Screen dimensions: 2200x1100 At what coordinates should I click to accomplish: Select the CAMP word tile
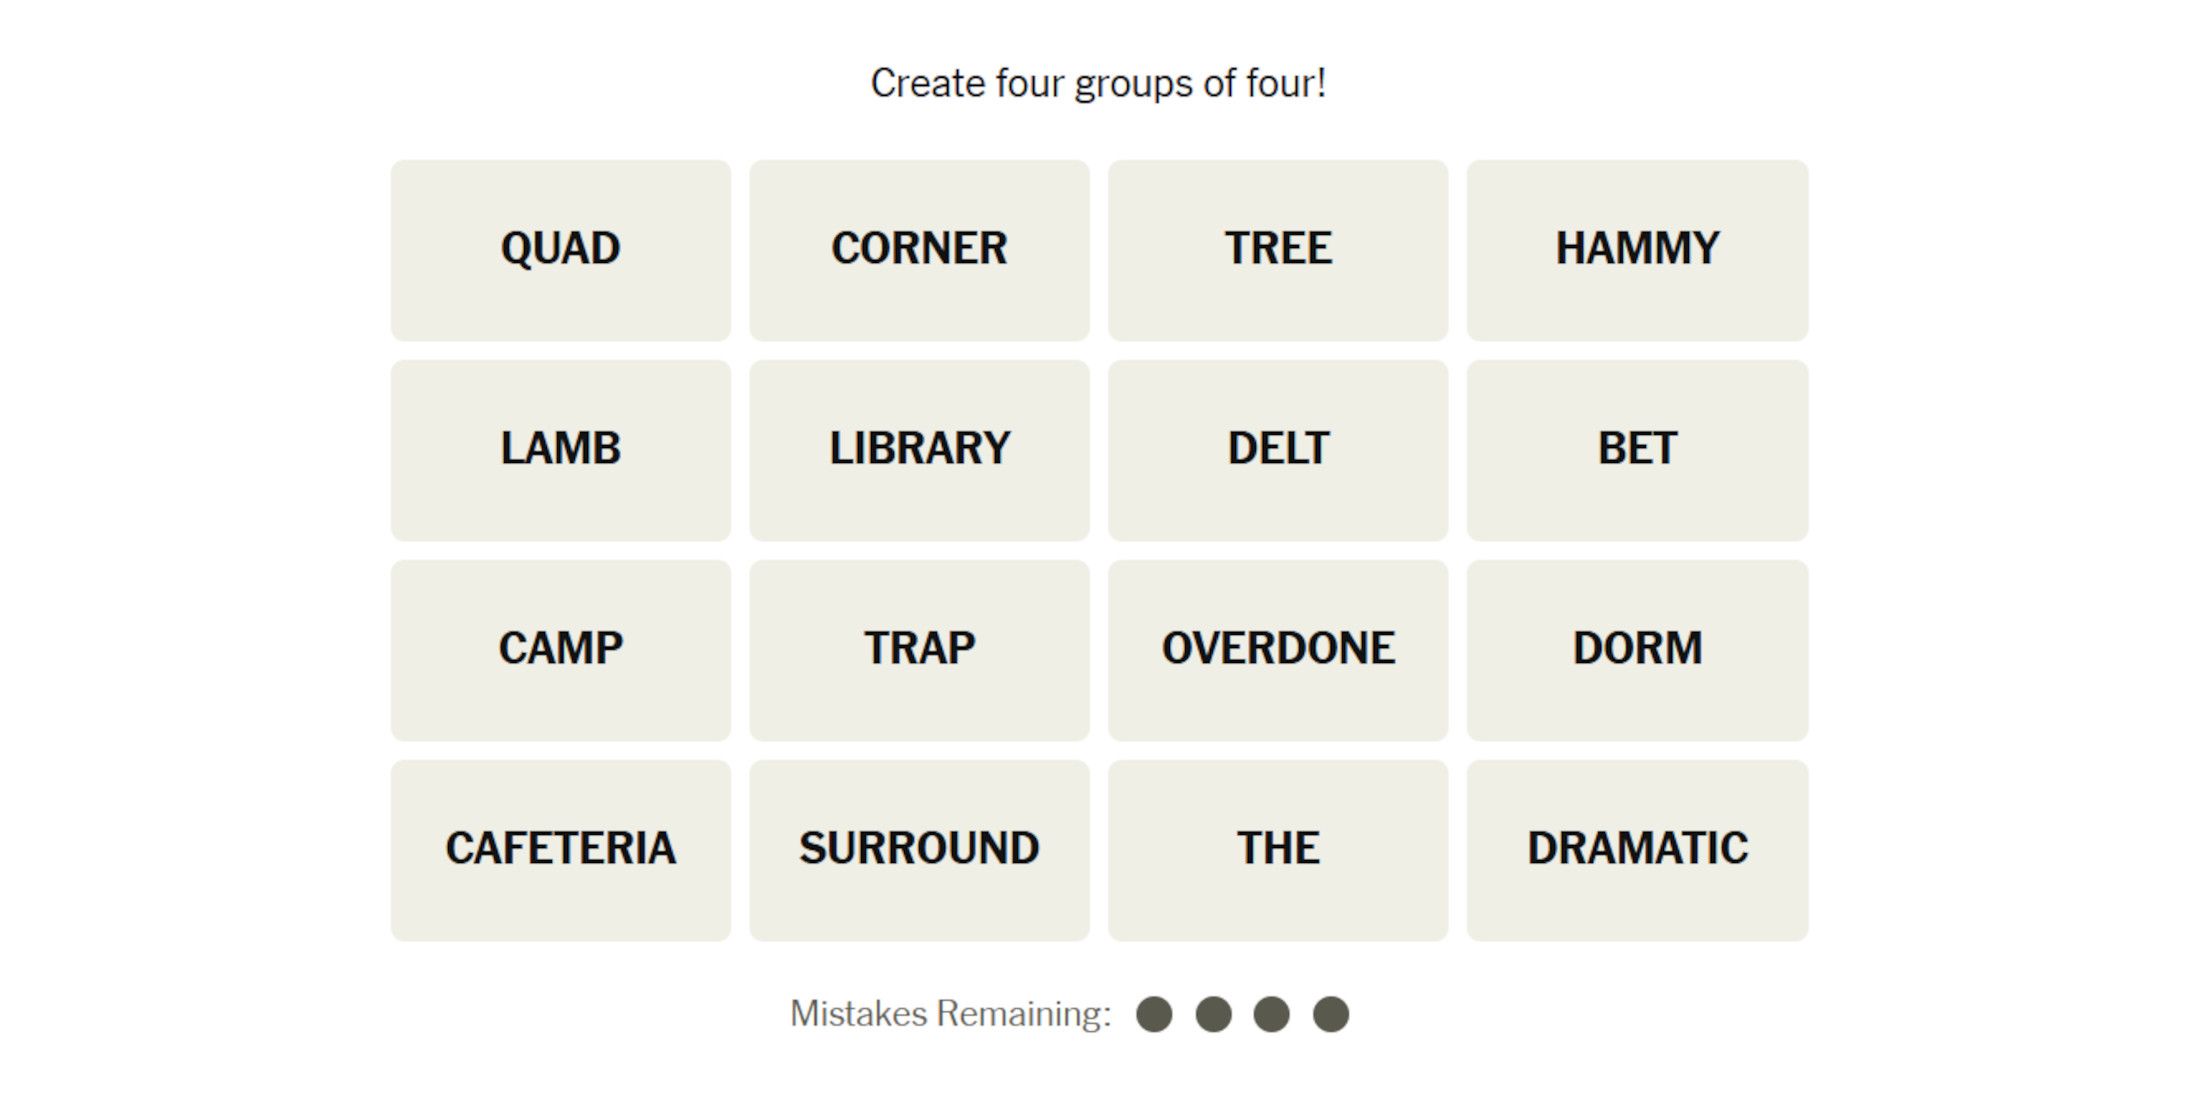(x=560, y=650)
